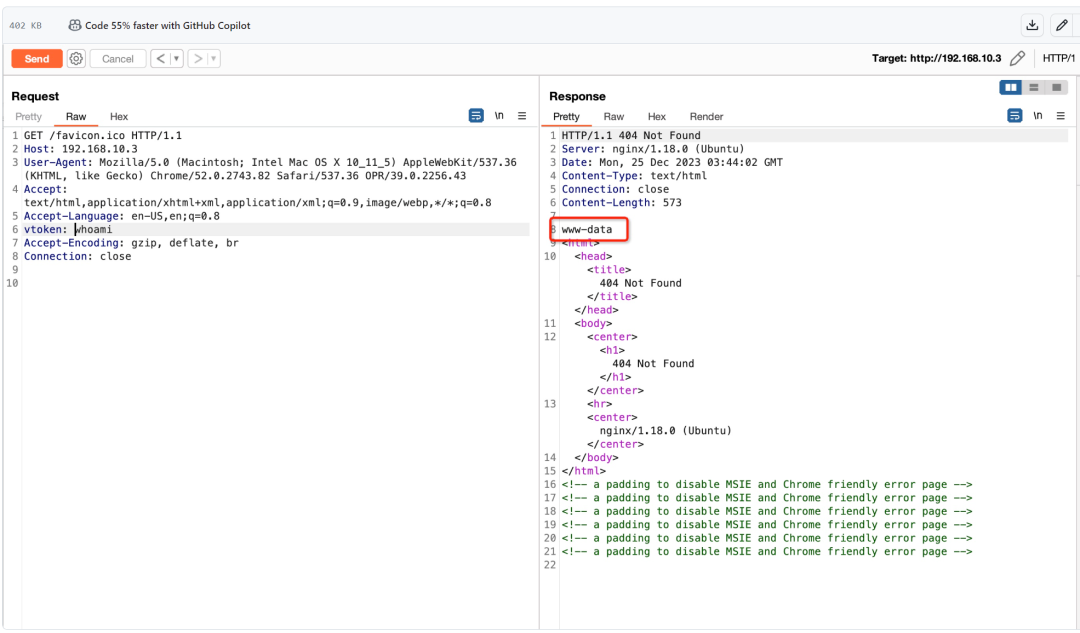This screenshot has height=633, width=1080.
Task: Click the Host: 192.168.10.3 header line
Action: [x=81, y=149]
